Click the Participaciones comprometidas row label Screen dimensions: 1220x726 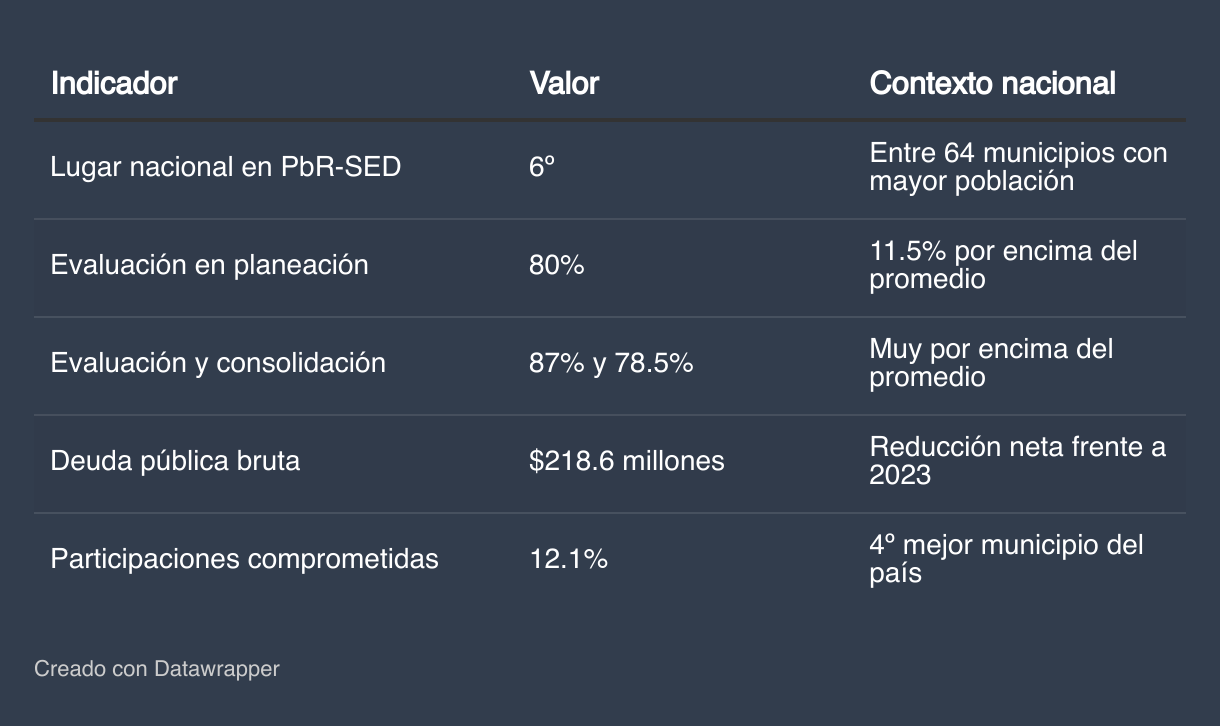[245, 559]
